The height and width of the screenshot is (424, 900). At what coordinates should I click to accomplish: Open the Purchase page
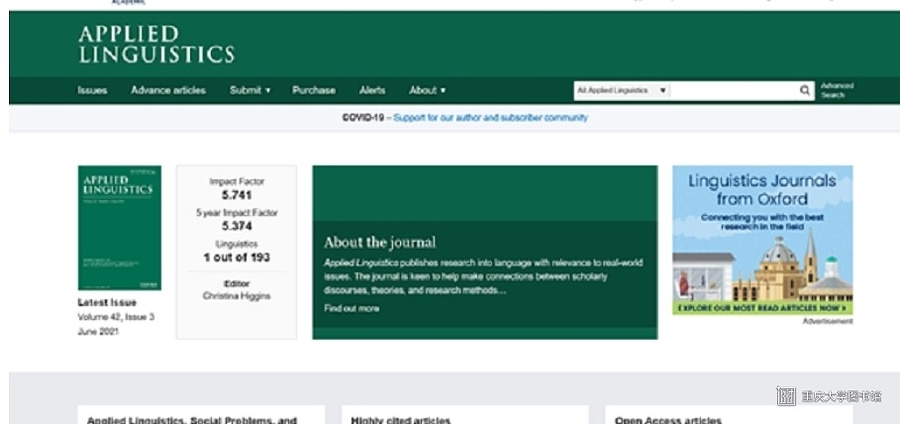pyautogui.click(x=314, y=90)
